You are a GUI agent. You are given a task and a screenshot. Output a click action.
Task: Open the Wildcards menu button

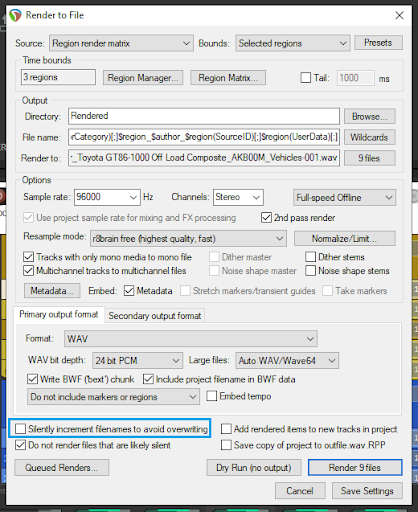[x=370, y=137]
